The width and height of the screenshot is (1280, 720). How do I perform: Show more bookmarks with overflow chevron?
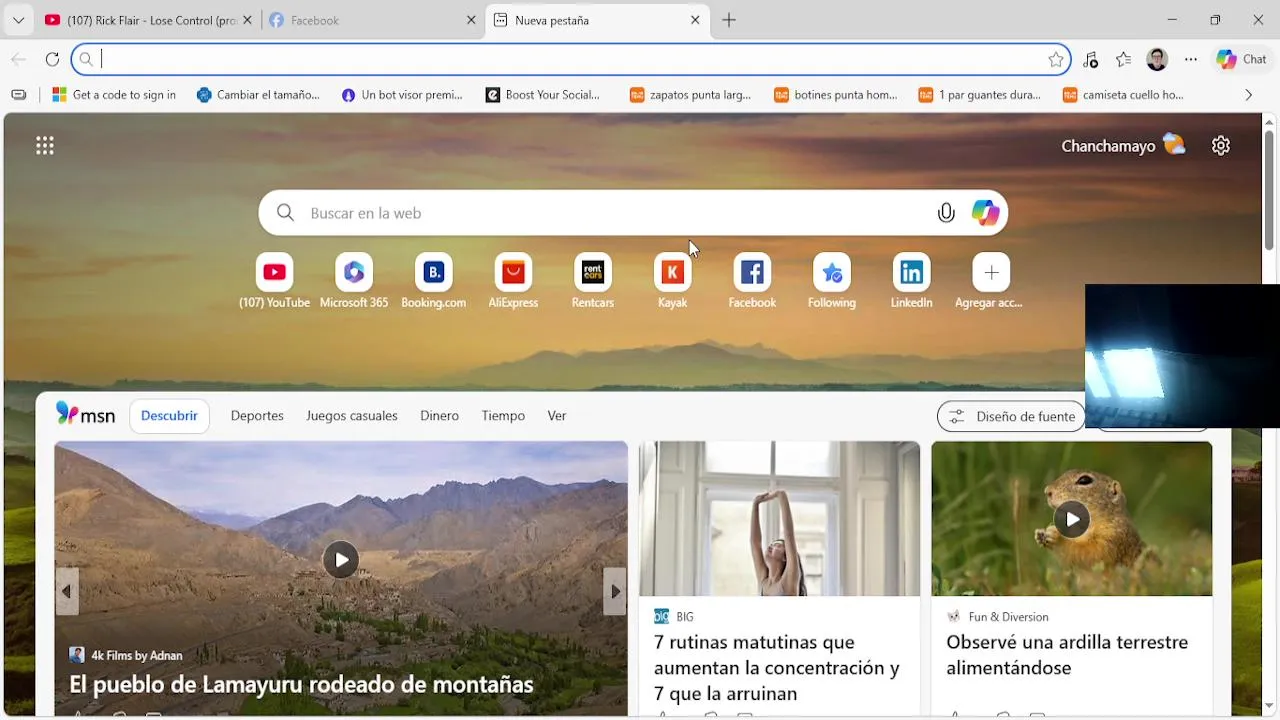pyautogui.click(x=1248, y=95)
